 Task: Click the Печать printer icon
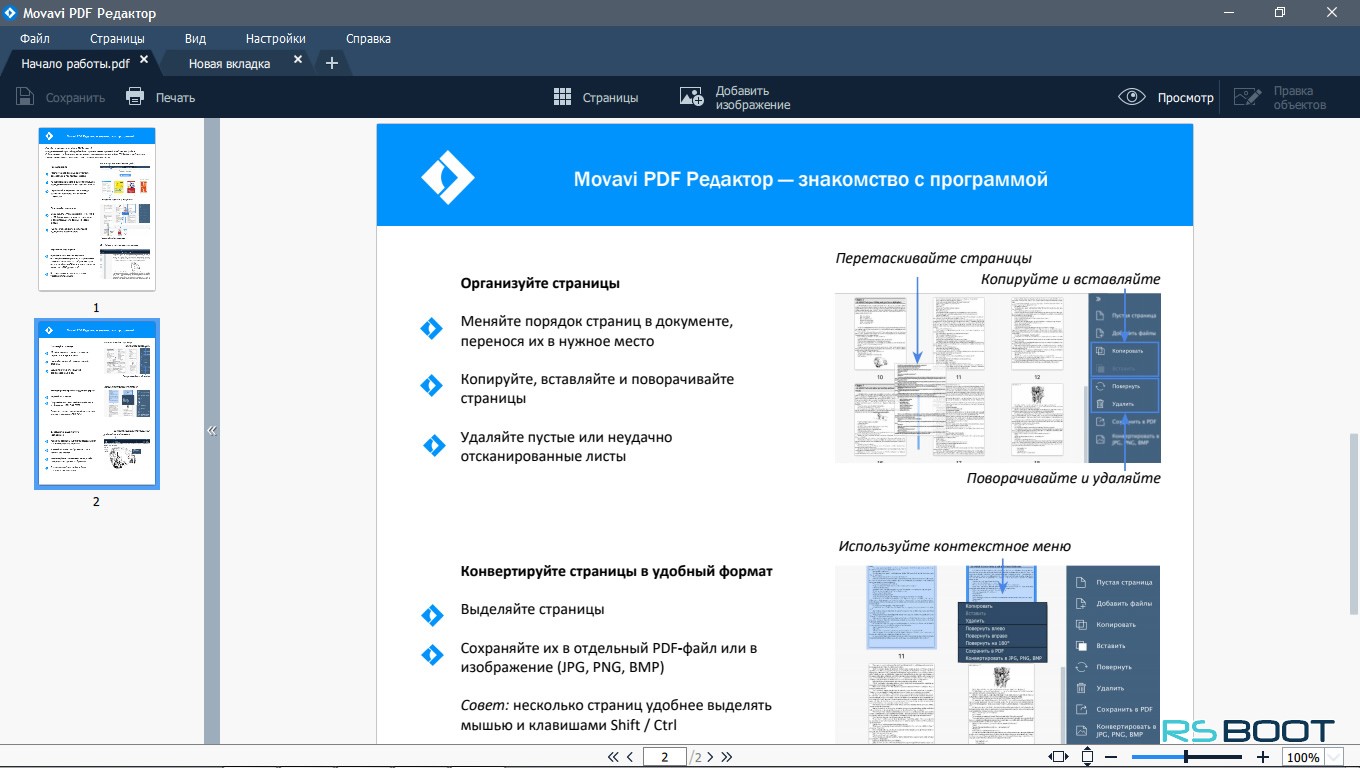[135, 97]
